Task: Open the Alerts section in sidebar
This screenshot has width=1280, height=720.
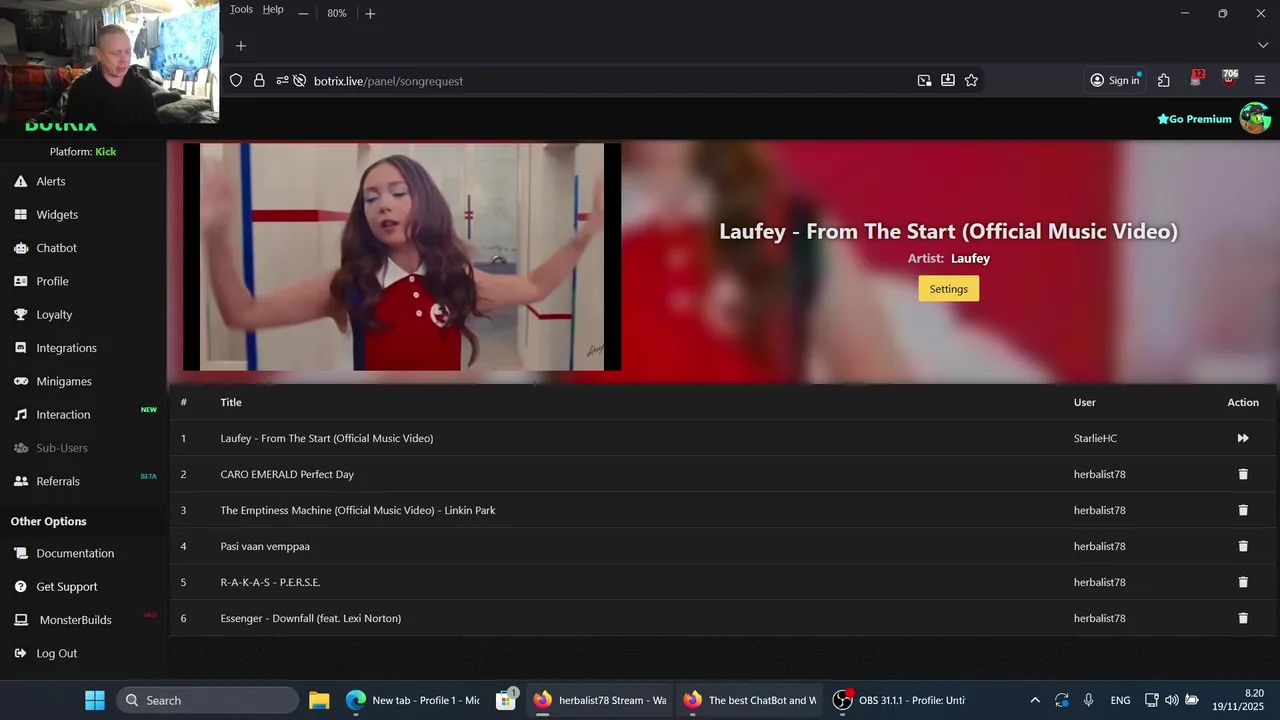Action: pyautogui.click(x=51, y=181)
